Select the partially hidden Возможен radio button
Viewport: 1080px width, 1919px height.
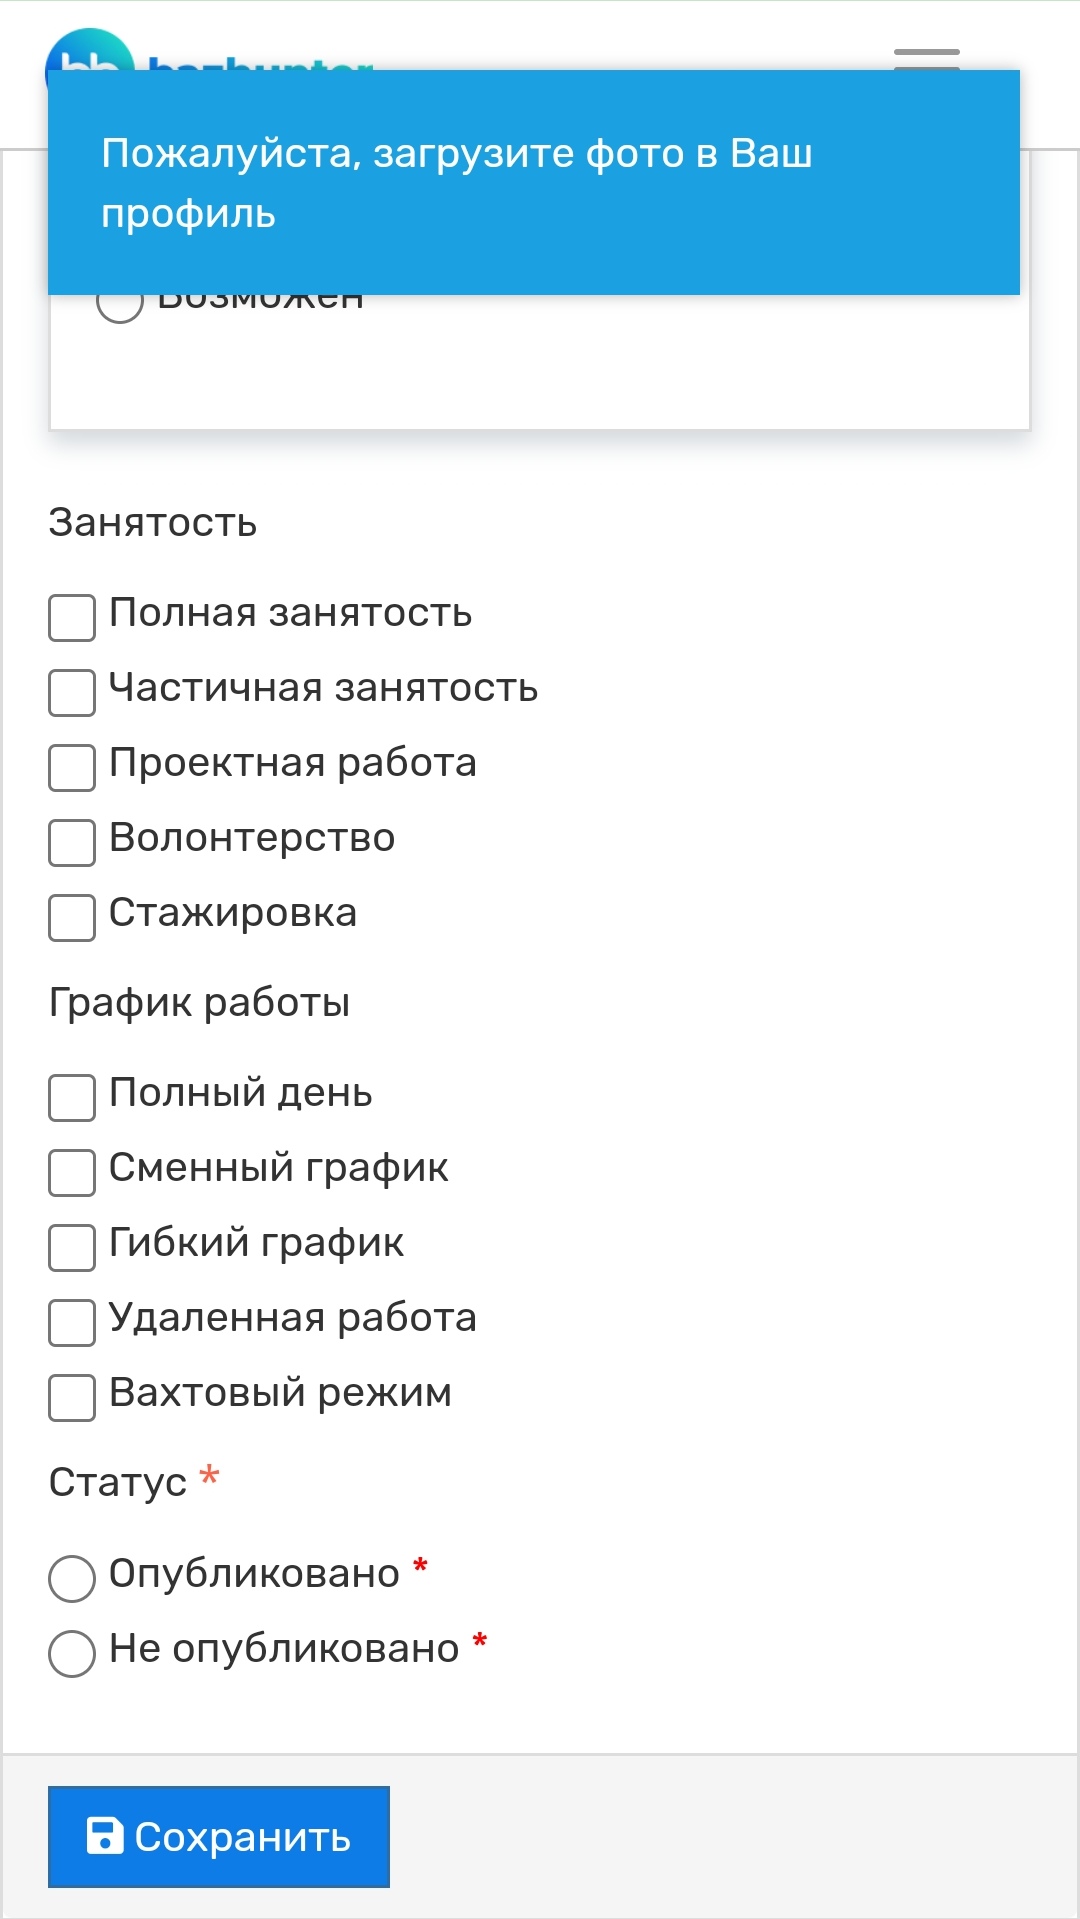tap(120, 303)
